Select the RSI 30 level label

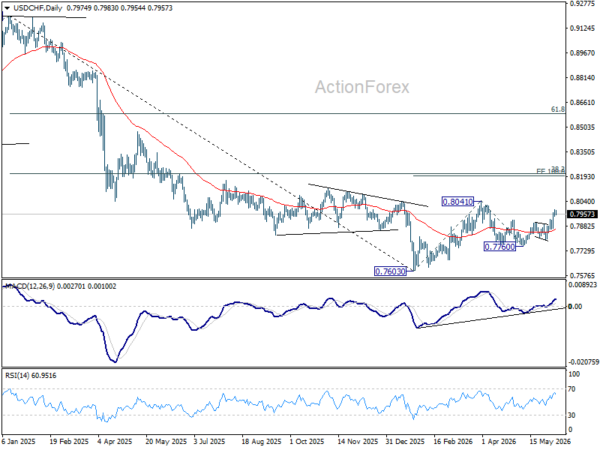[x=572, y=415]
